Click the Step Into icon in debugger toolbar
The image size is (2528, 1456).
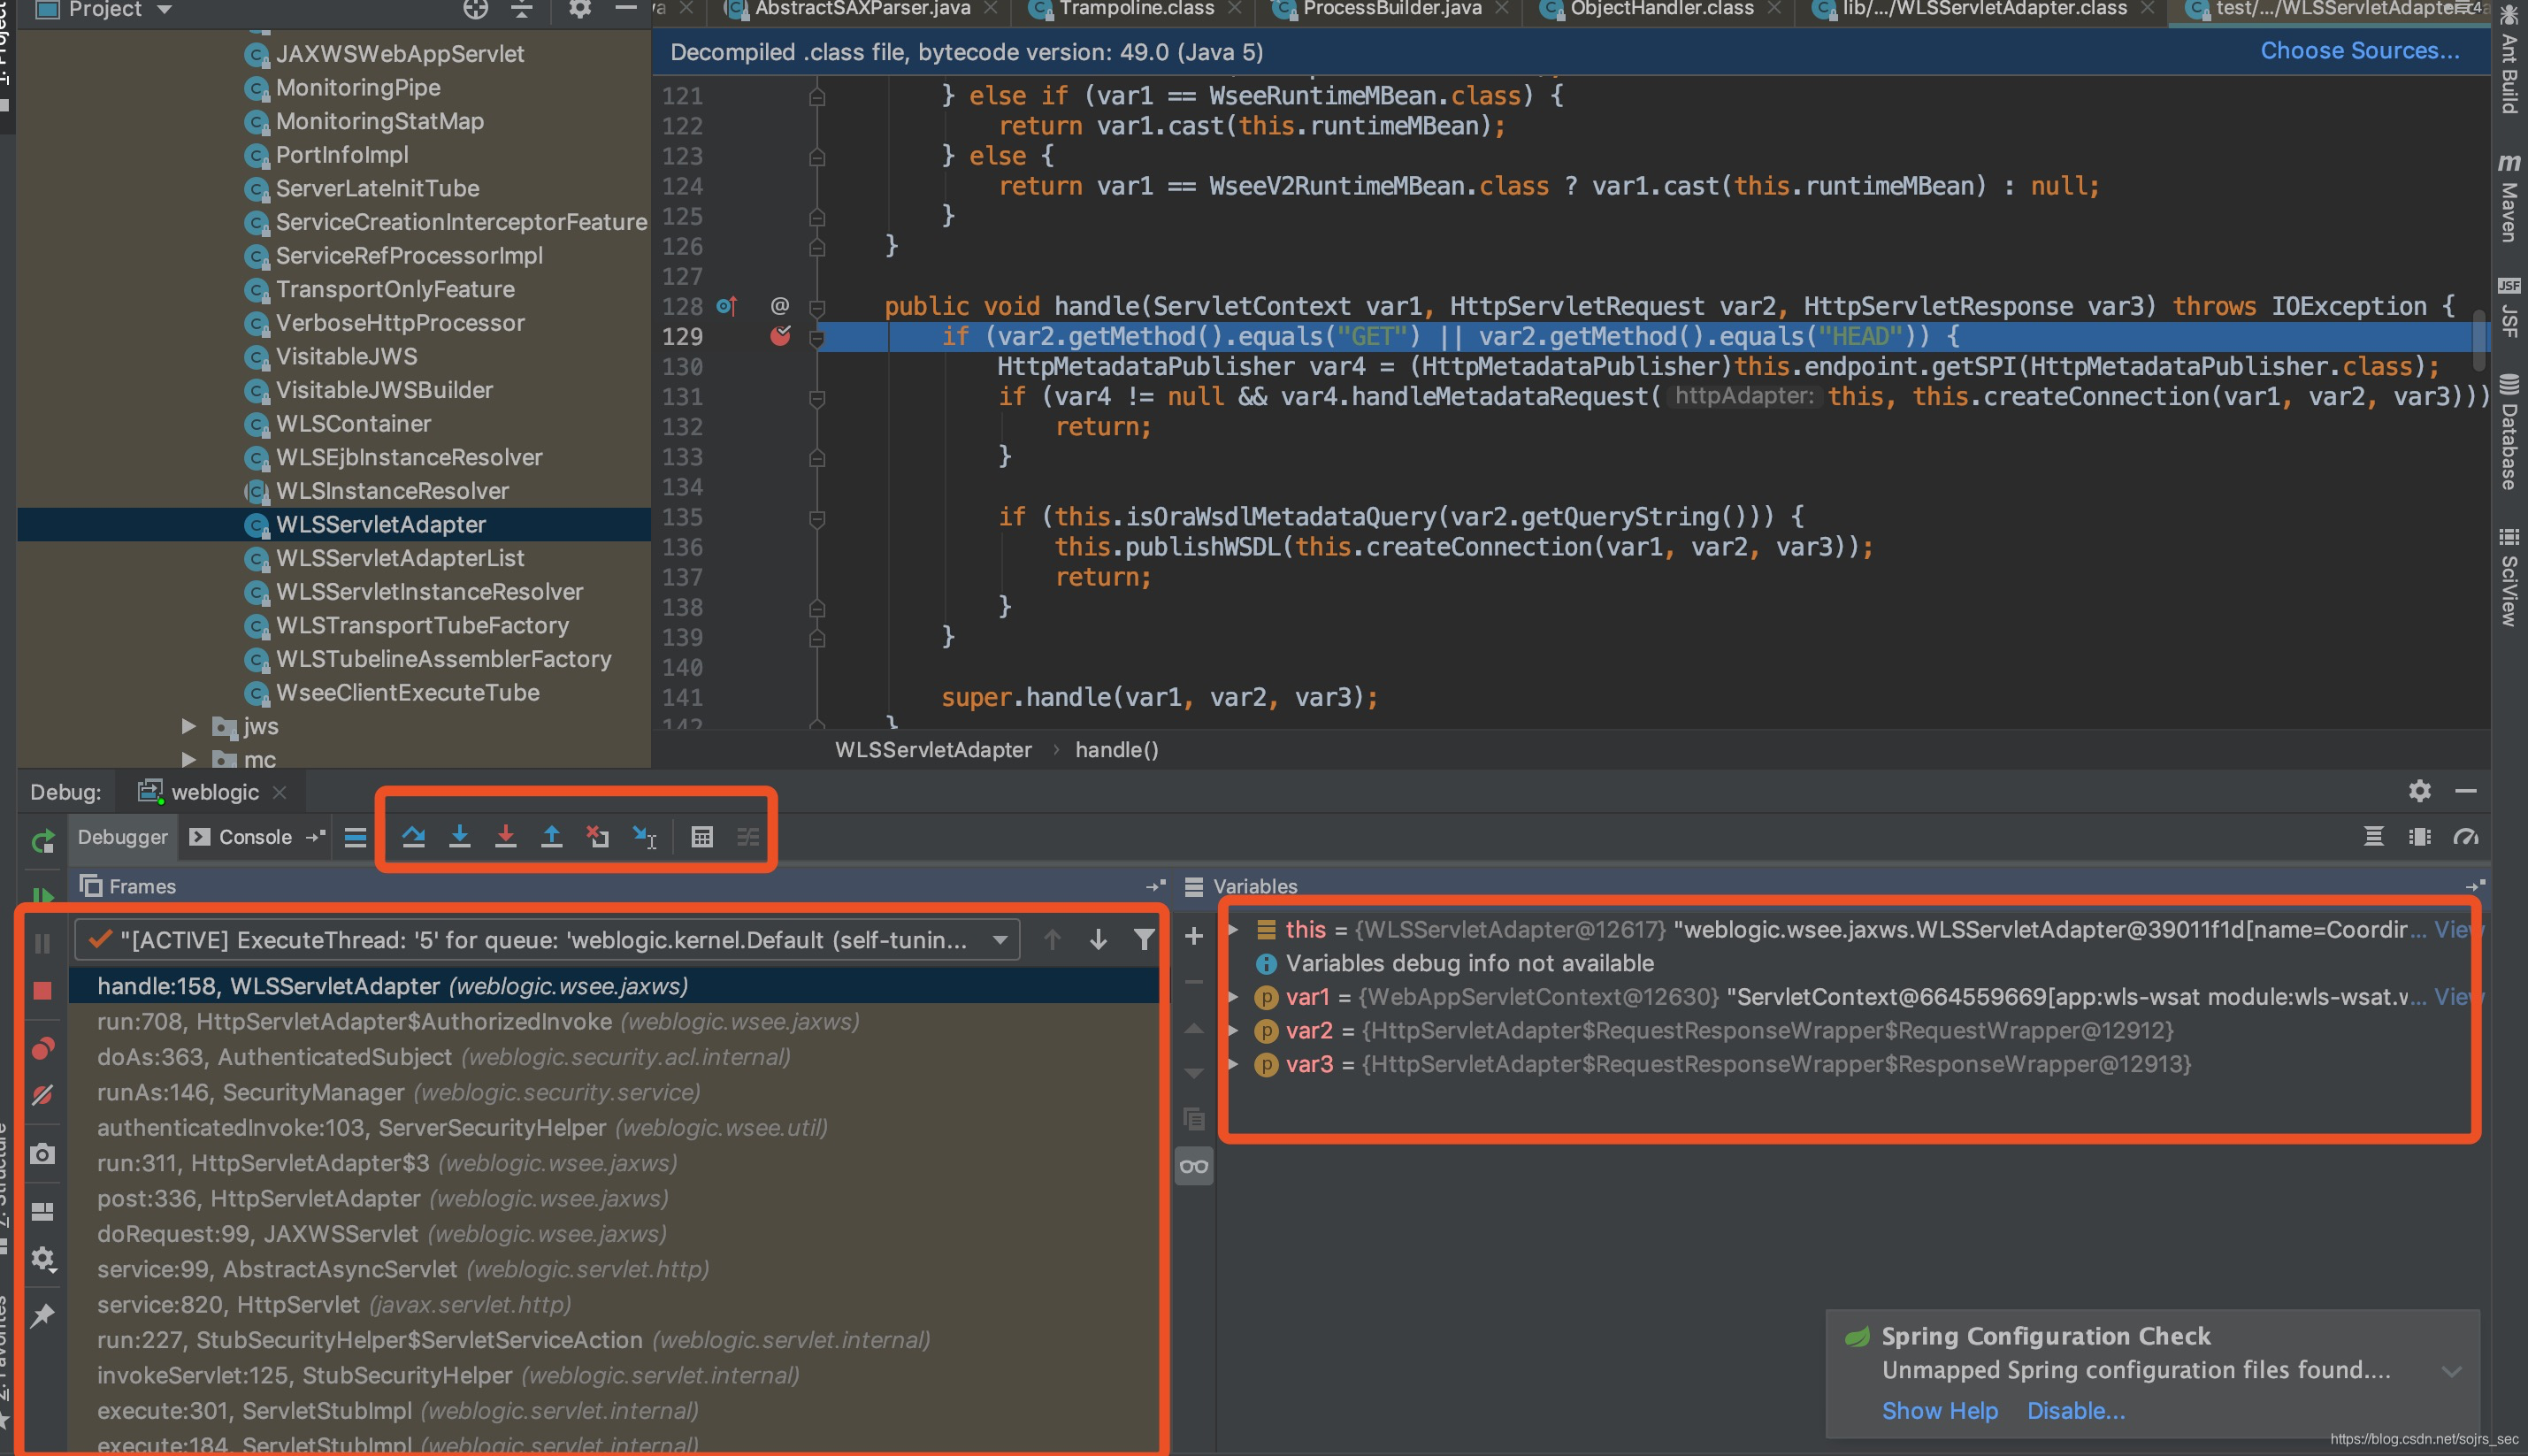coord(458,837)
